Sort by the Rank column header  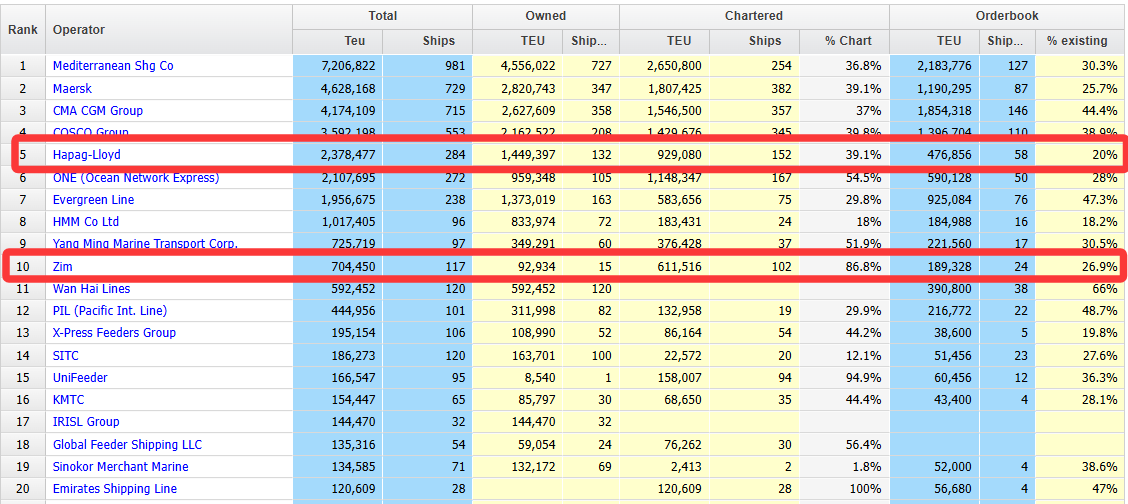(23, 30)
